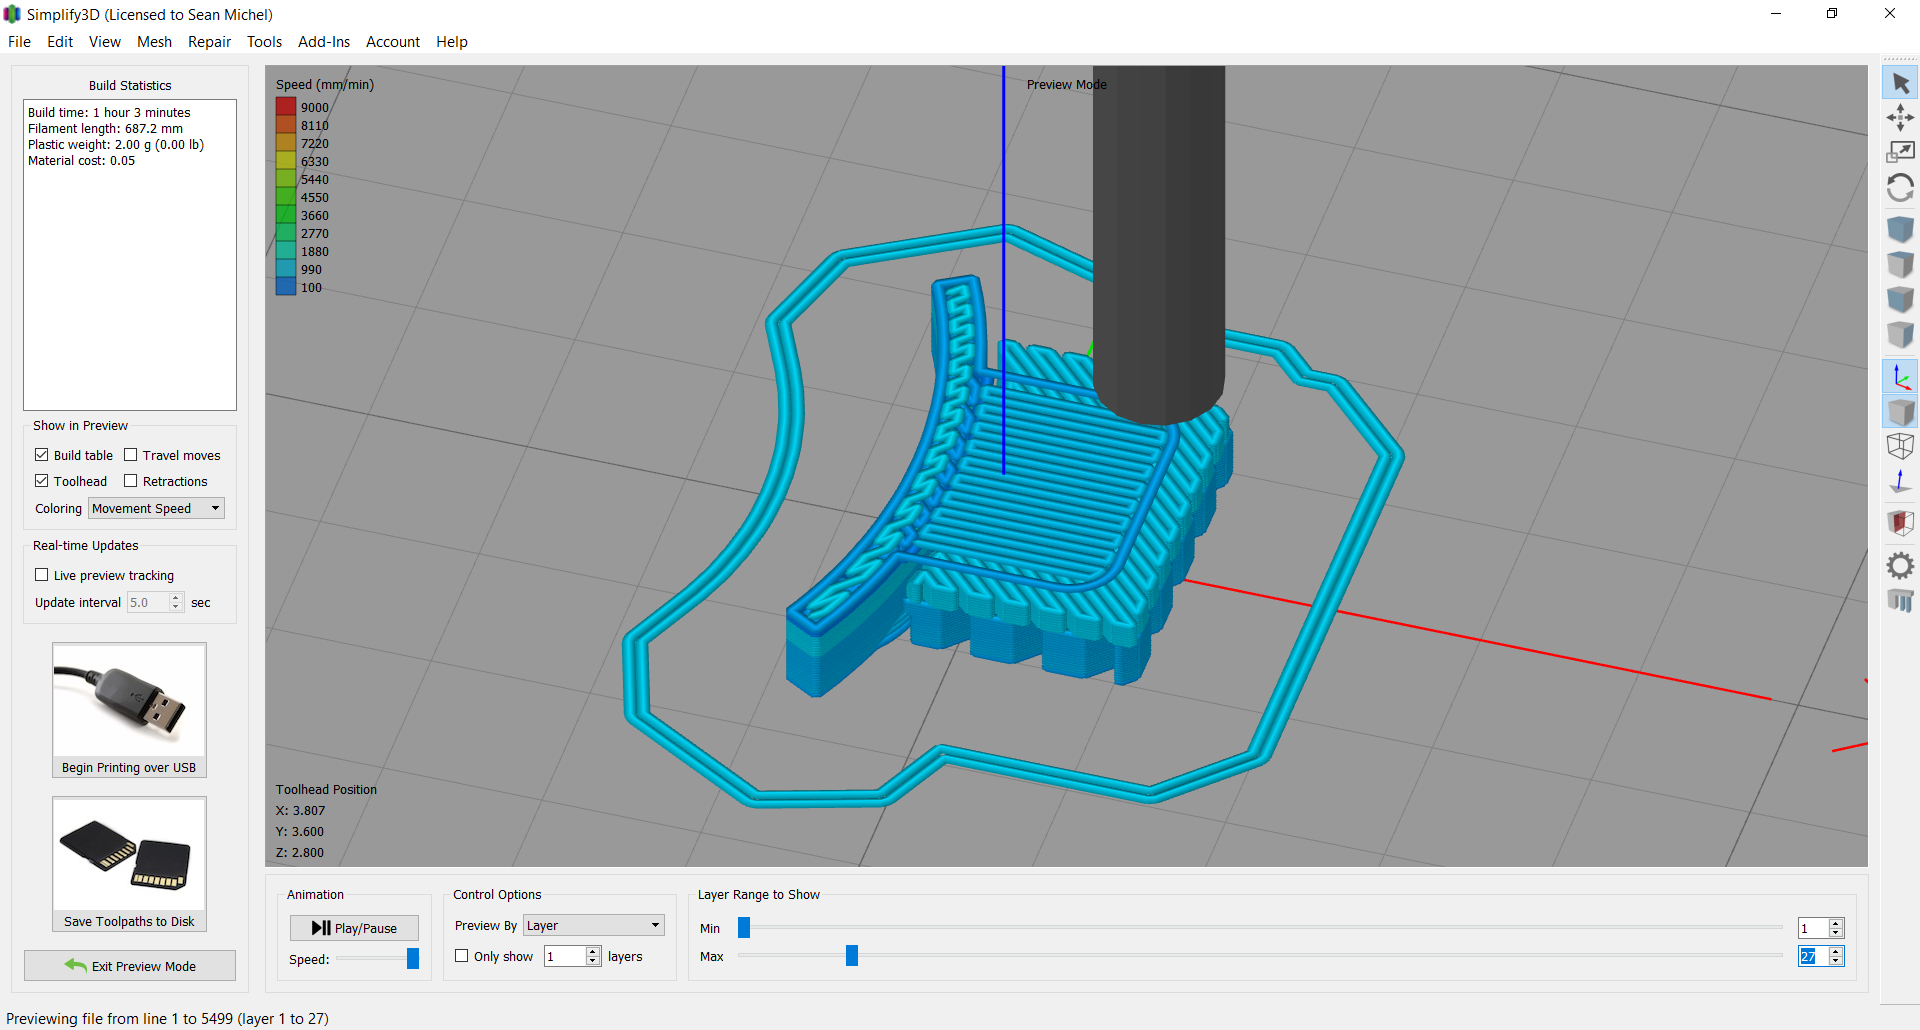The height and width of the screenshot is (1030, 1920).
Task: Choose the scale model tool
Action: coord(1900,152)
